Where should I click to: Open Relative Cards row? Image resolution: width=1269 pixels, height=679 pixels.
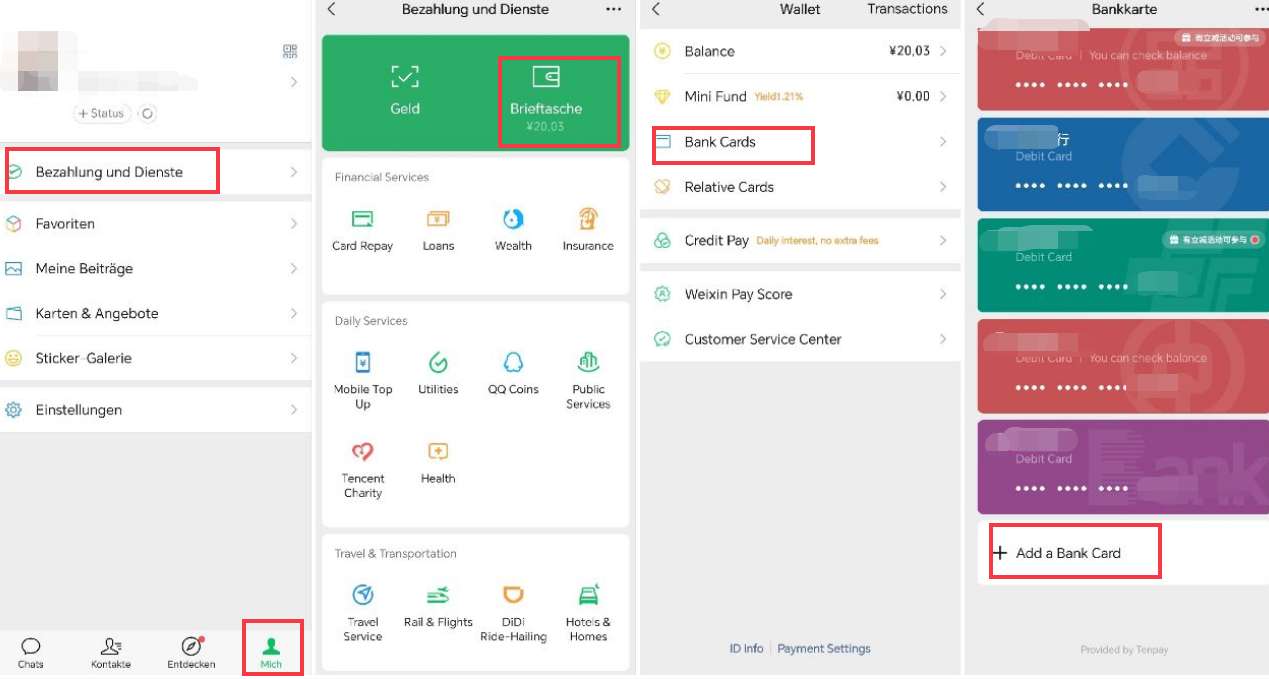coord(800,187)
